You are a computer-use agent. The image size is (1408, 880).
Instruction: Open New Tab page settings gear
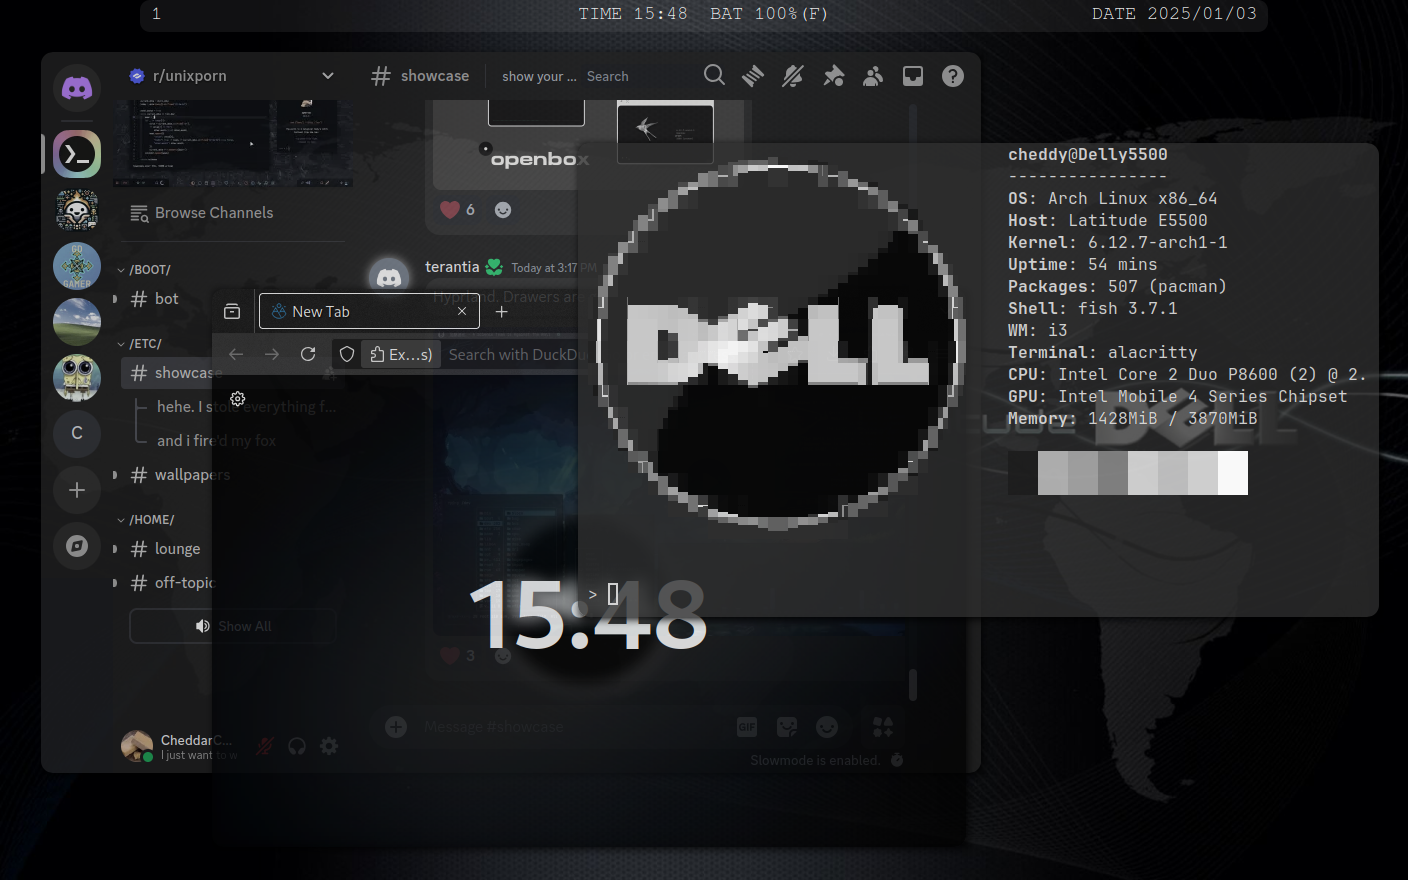[238, 398]
